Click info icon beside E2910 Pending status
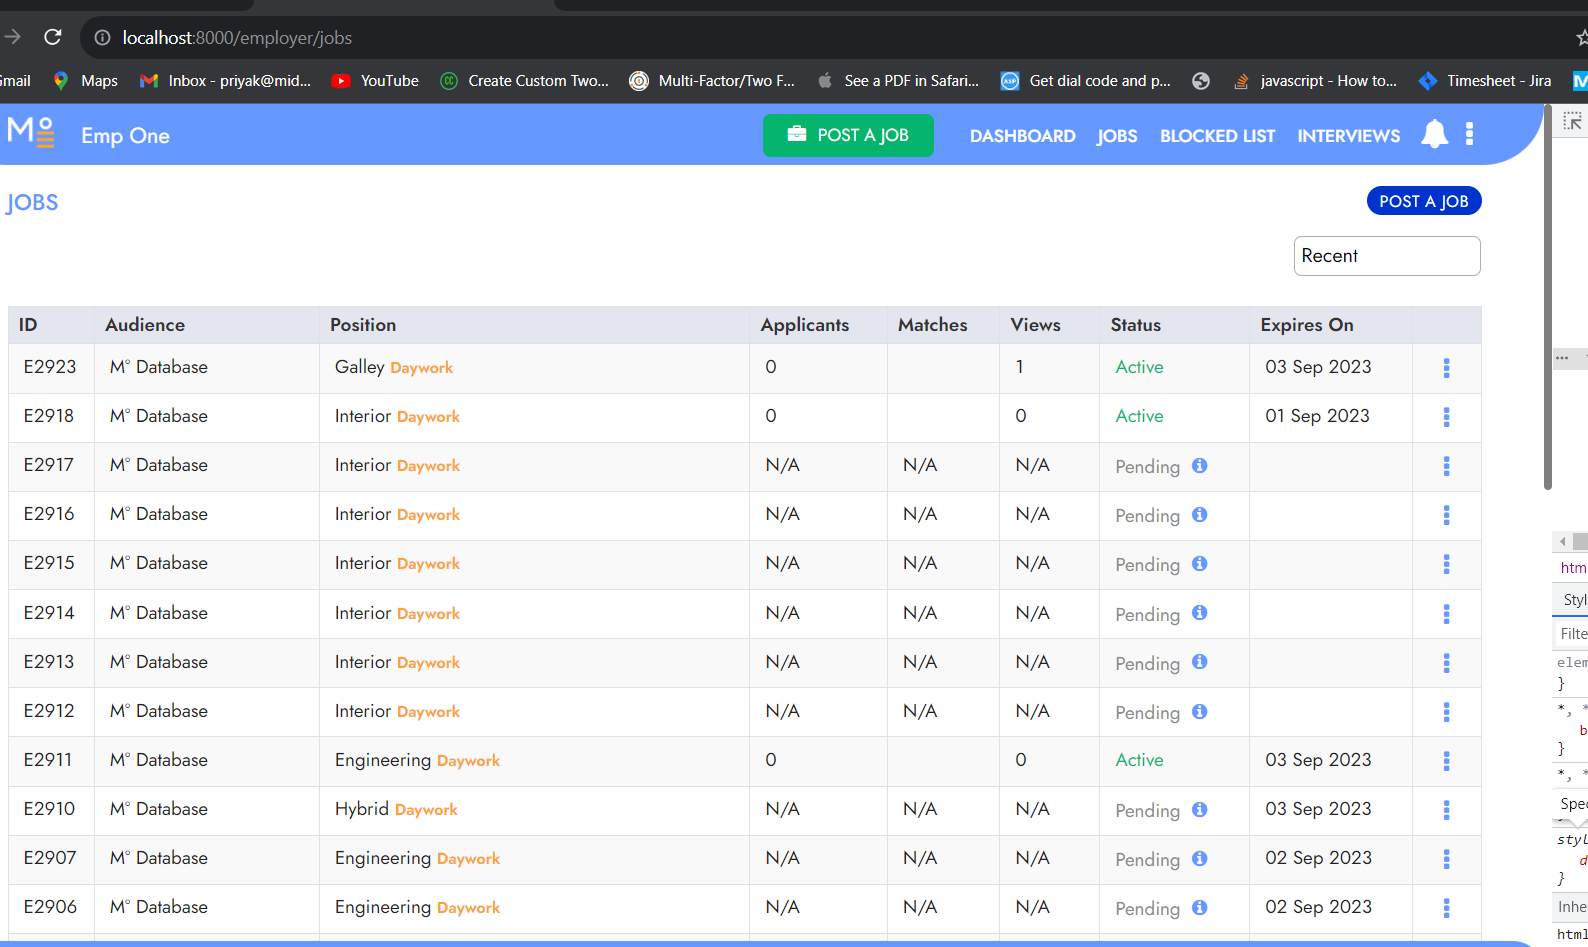The image size is (1588, 947). pyautogui.click(x=1200, y=810)
